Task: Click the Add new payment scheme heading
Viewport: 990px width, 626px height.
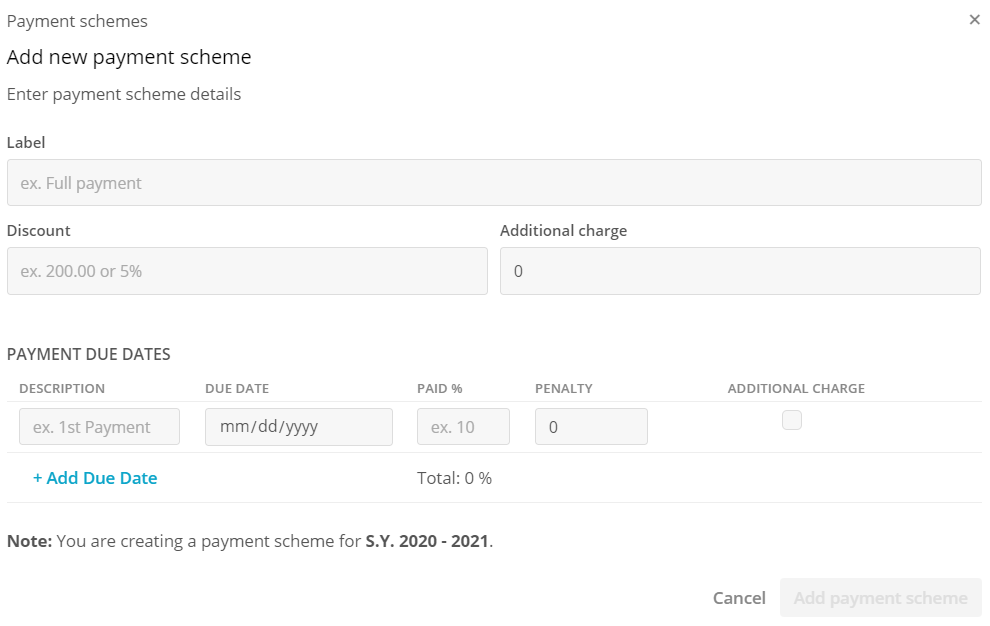Action: pyautogui.click(x=129, y=57)
